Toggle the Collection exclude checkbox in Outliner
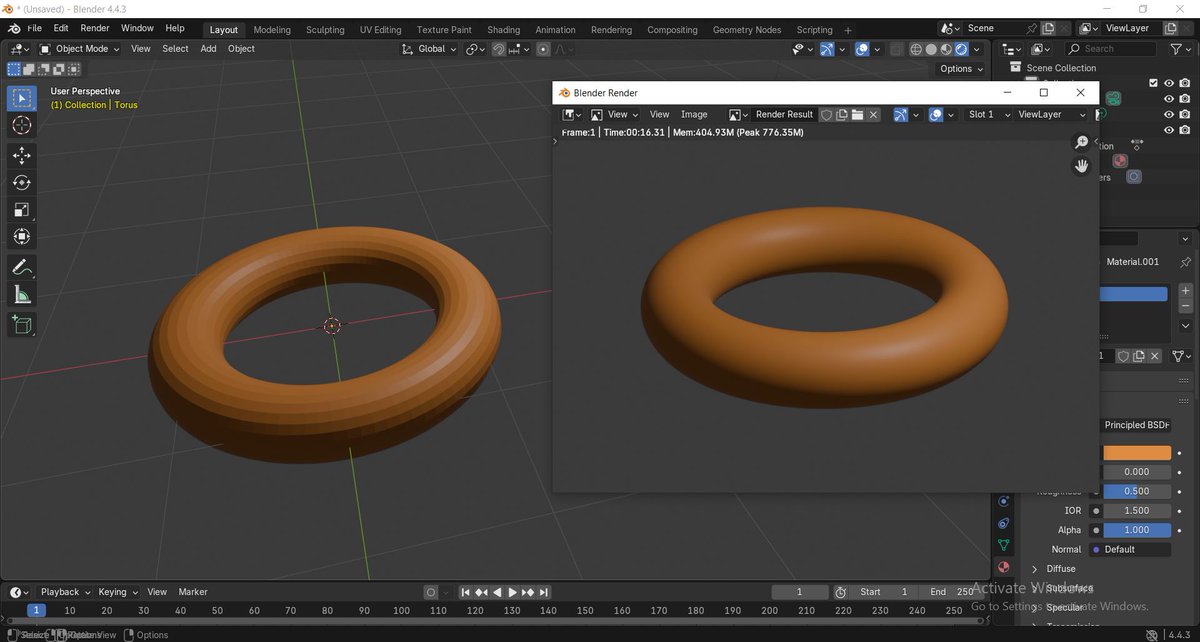The width and height of the screenshot is (1200, 642). (1153, 83)
